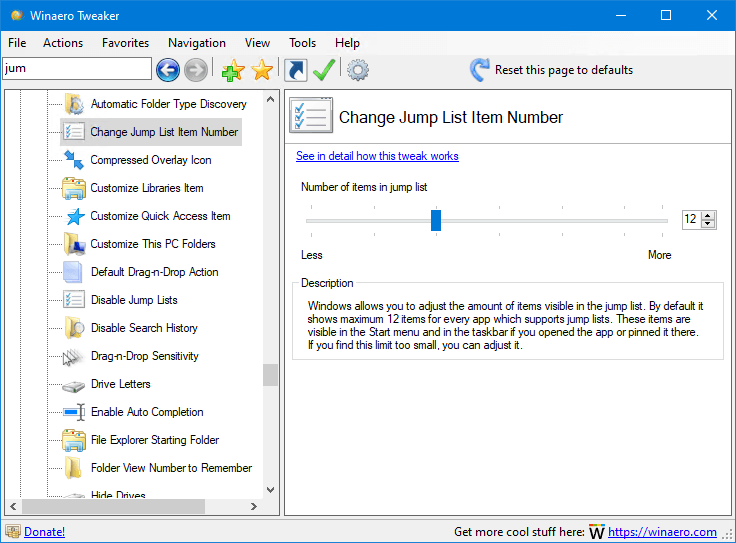
Task: Click the File Explorer Starting Folder icon
Action: [74, 440]
